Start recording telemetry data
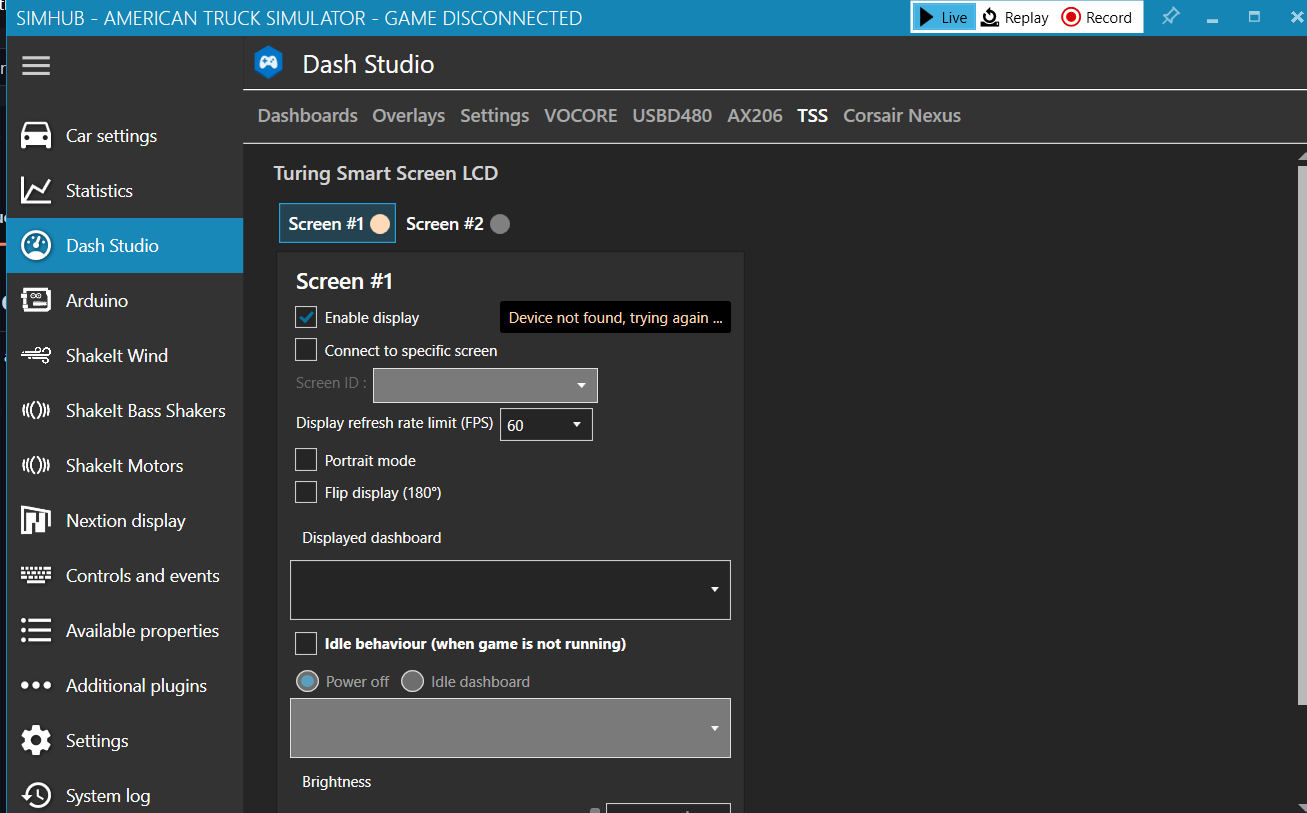The width and height of the screenshot is (1307, 813). point(1098,17)
